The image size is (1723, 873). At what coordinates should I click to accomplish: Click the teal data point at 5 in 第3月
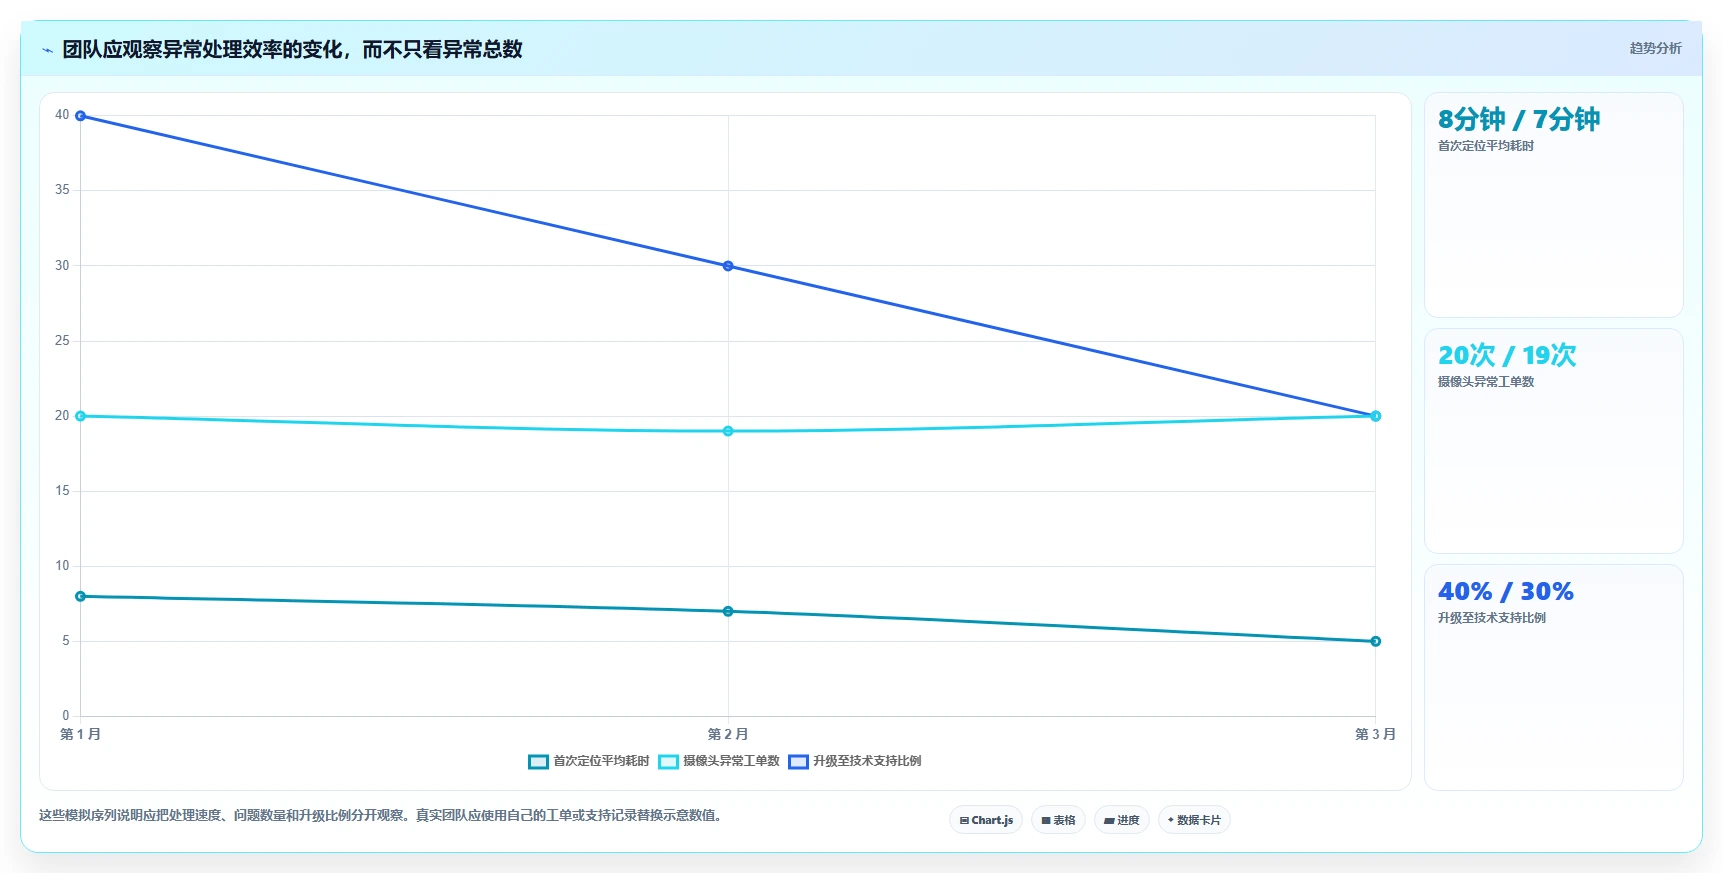(x=1375, y=641)
